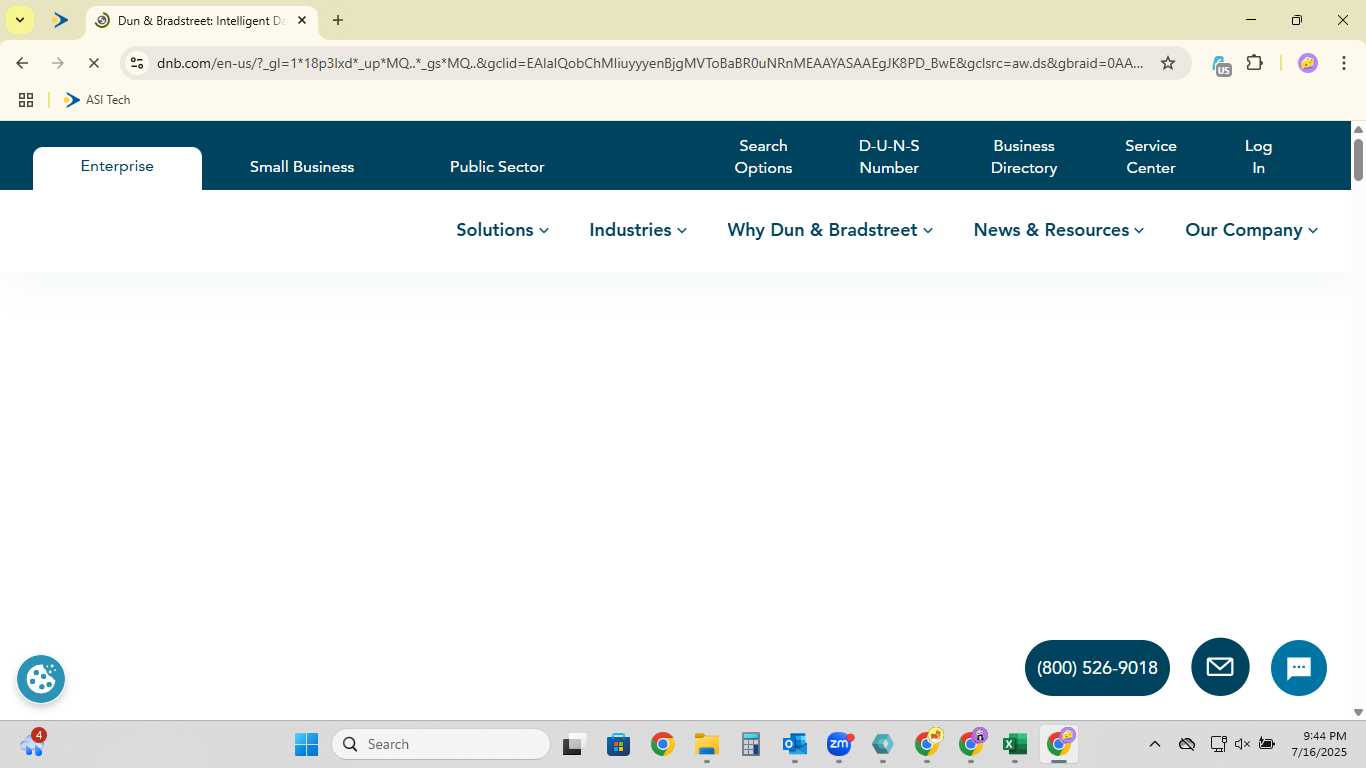Open the tab search dropdown arrow
Screen dimensions: 1366x768
[x=19, y=20]
